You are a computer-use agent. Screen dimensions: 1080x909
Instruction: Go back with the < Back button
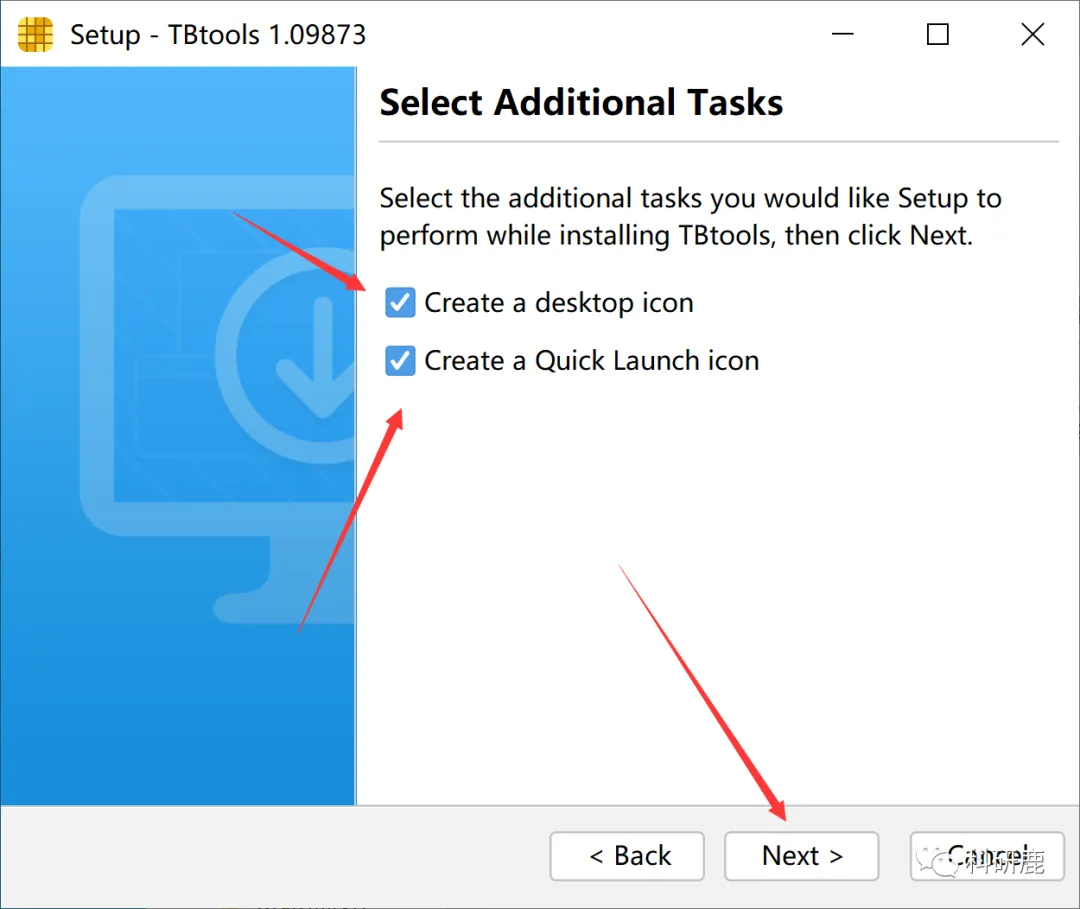(627, 856)
